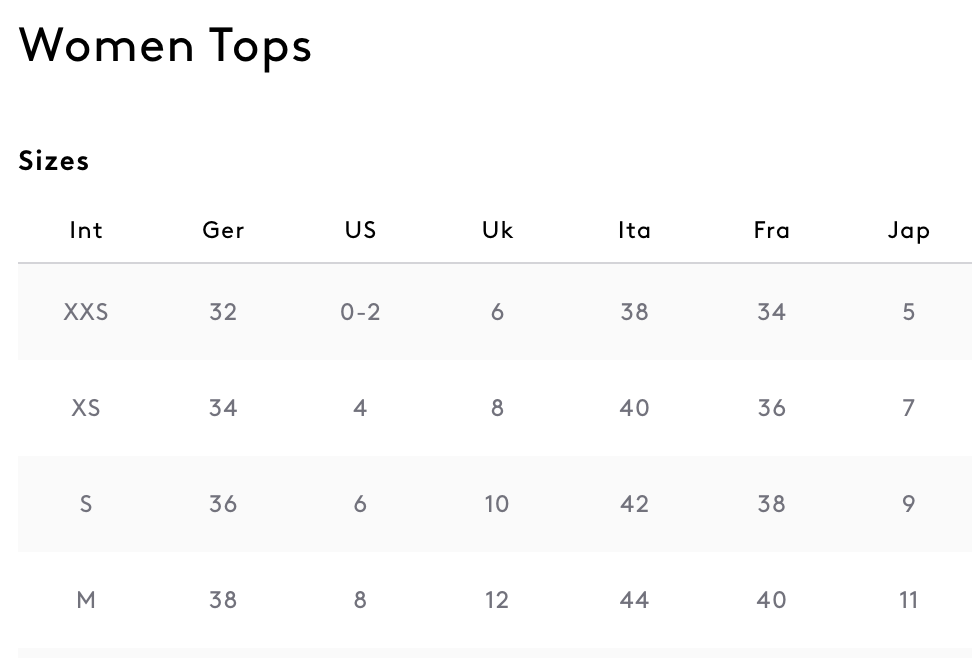Click Italian size 42 cell
This screenshot has width=972, height=658.
coord(634,504)
